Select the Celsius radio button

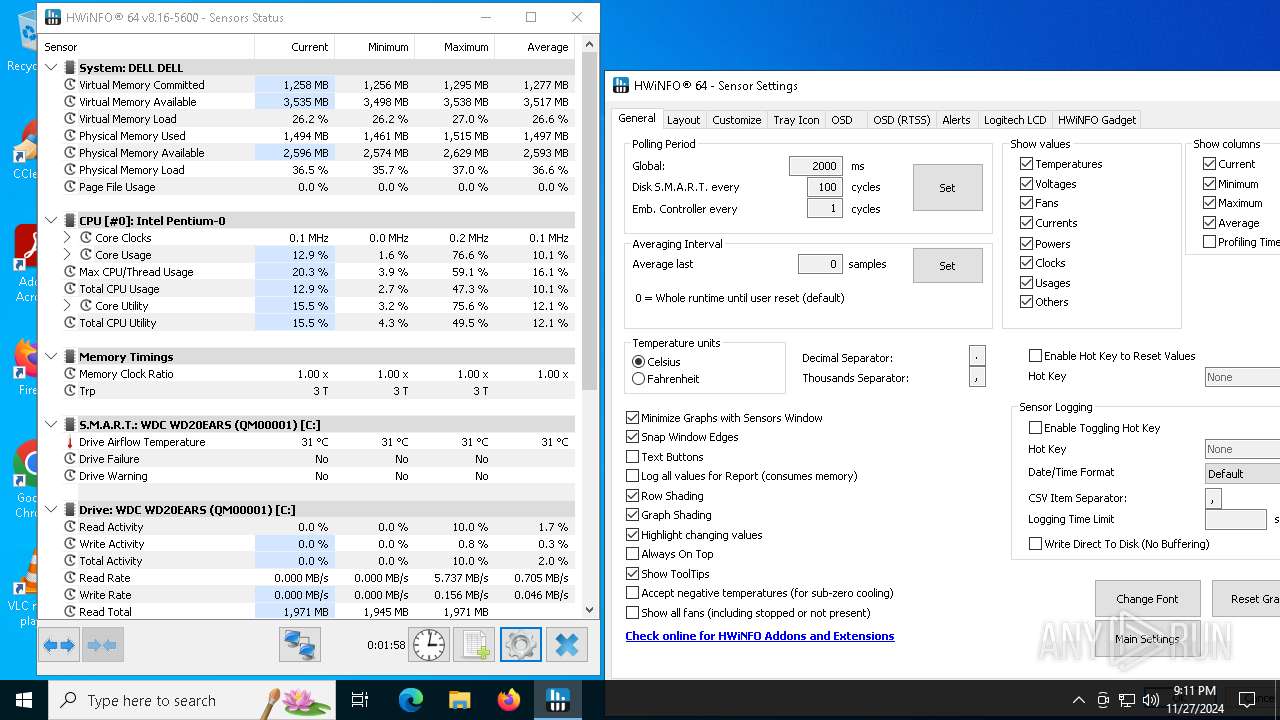pyautogui.click(x=638, y=362)
